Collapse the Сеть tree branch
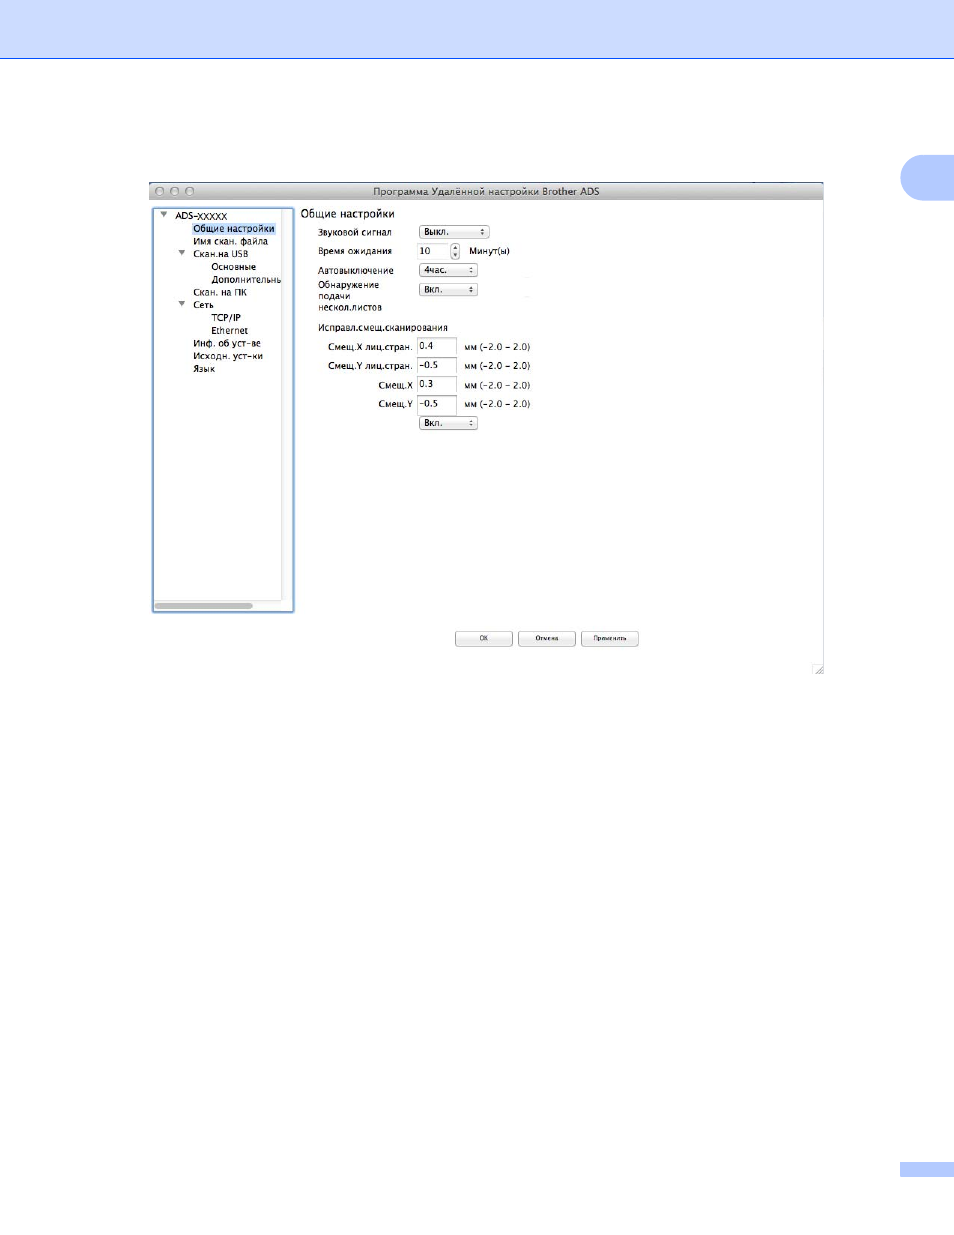 point(182,304)
